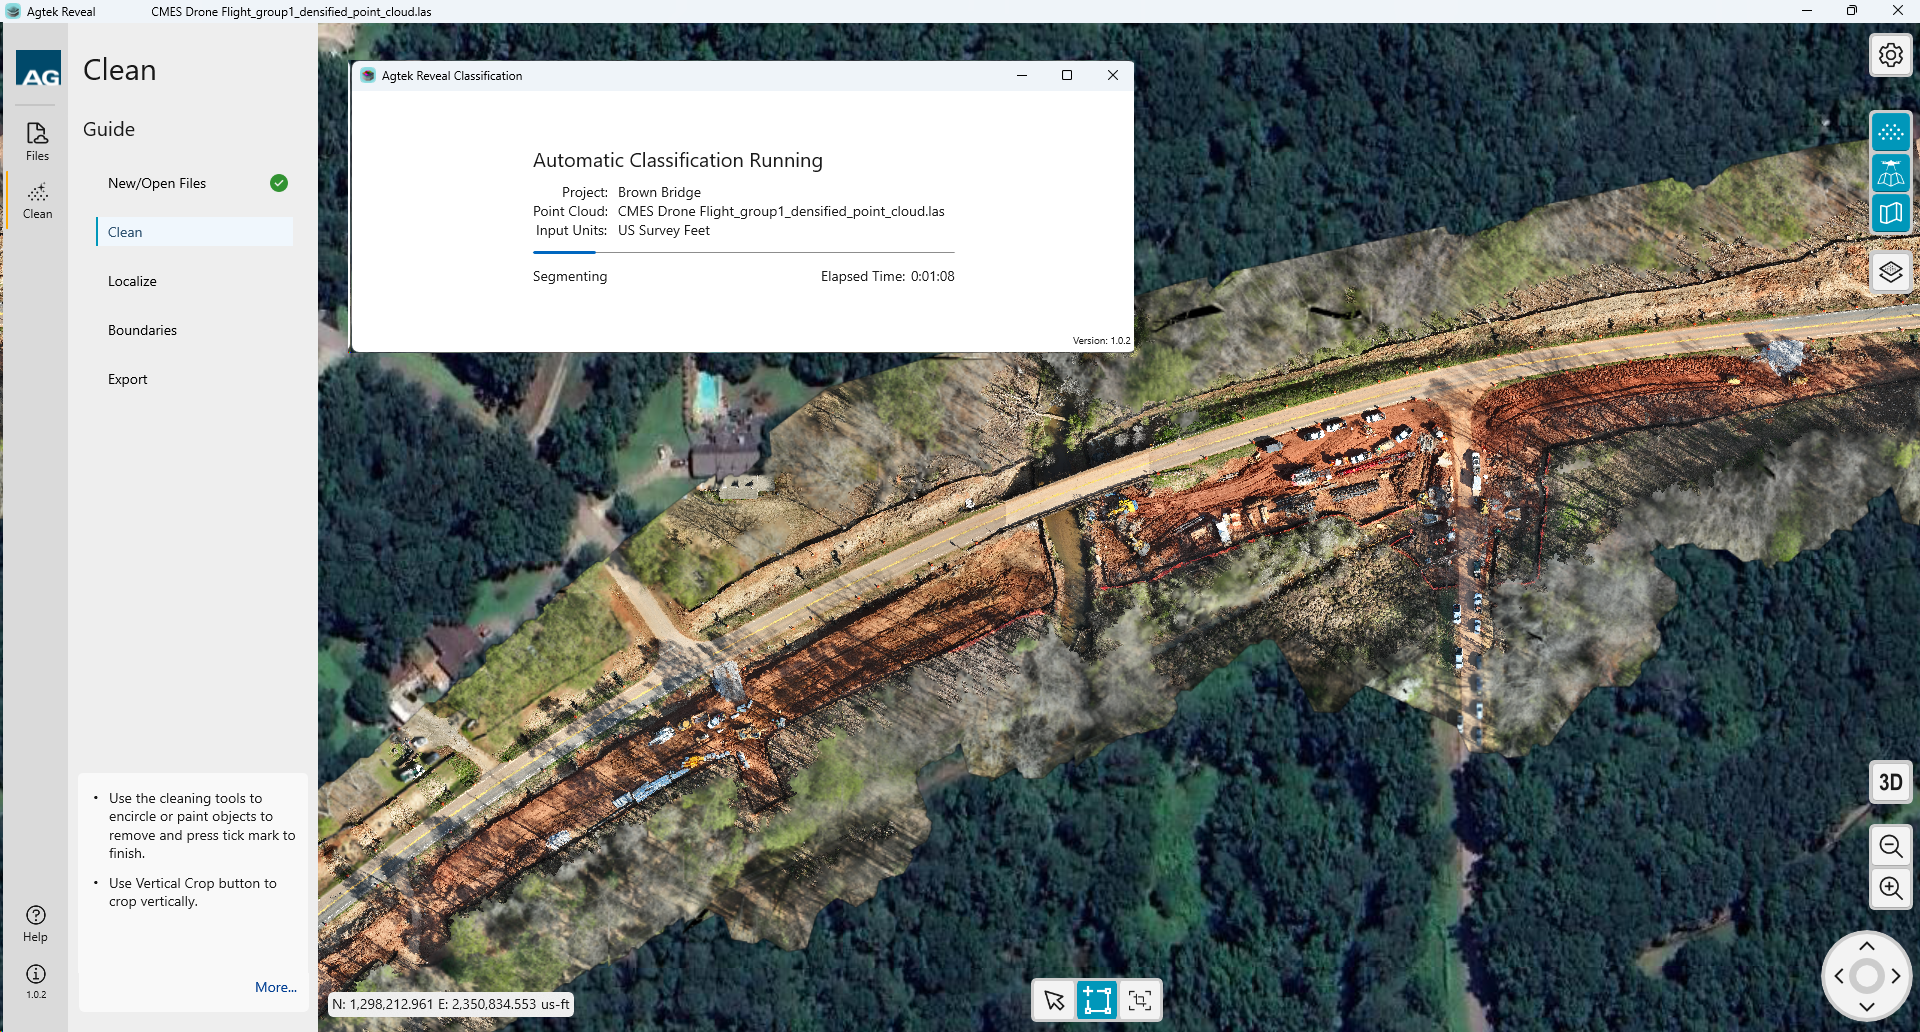Open the Clean sidebar section
Screen dimensions: 1920x1032
click(37, 200)
